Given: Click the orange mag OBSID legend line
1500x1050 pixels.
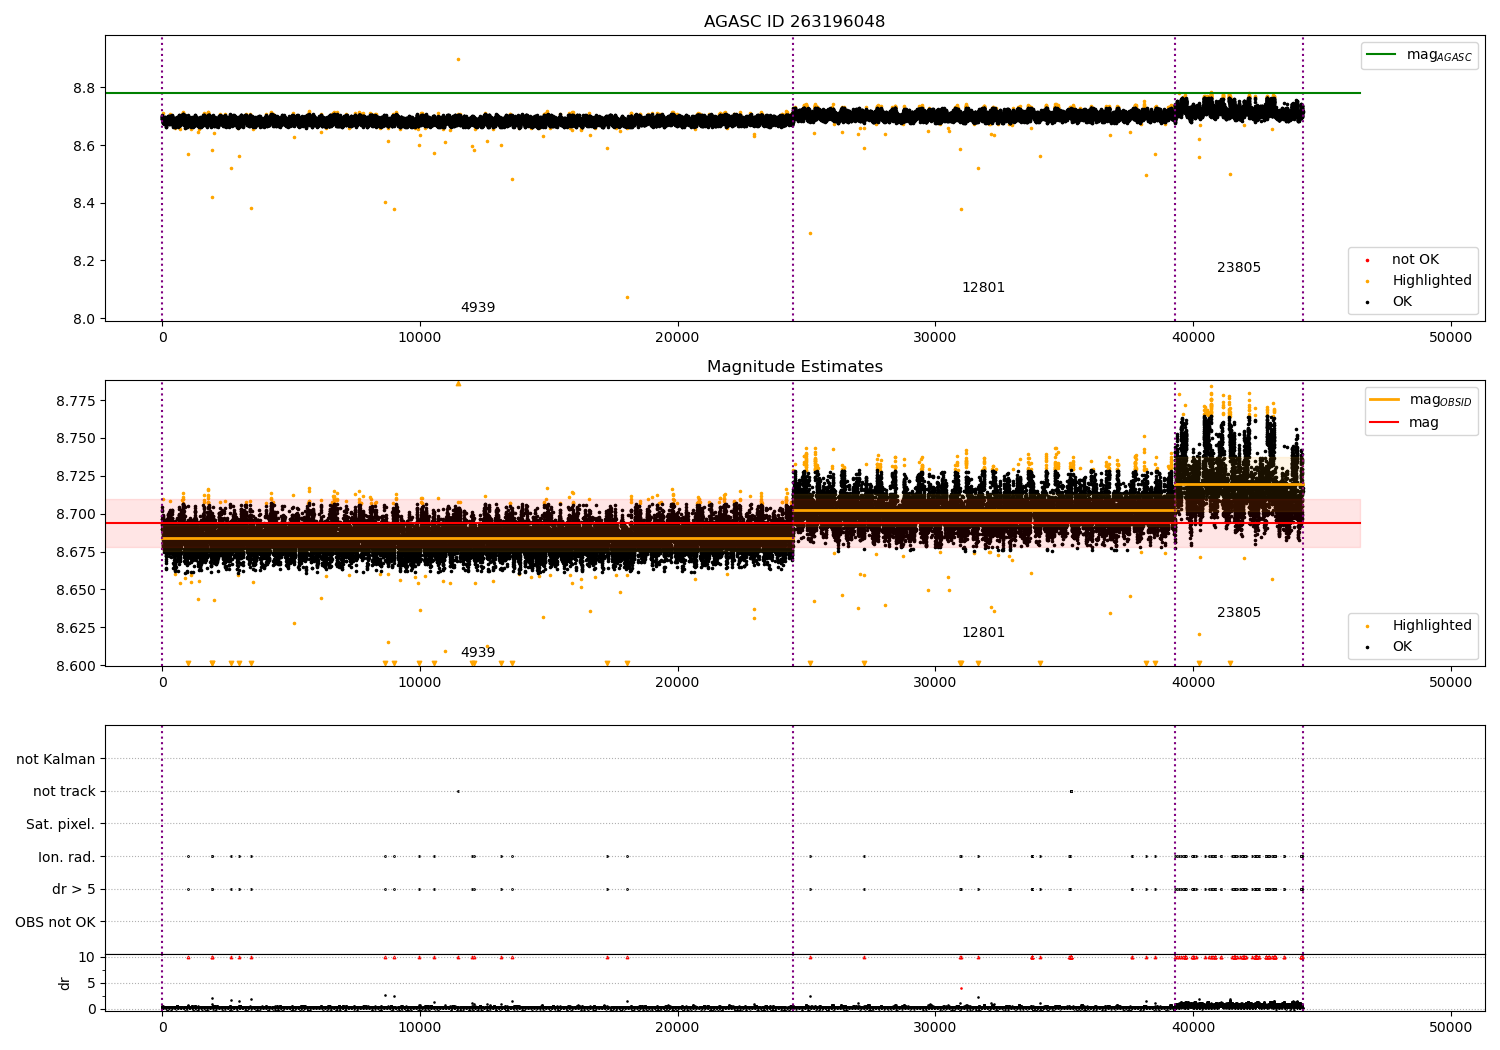Looking at the screenshot, I should pyautogui.click(x=1384, y=400).
